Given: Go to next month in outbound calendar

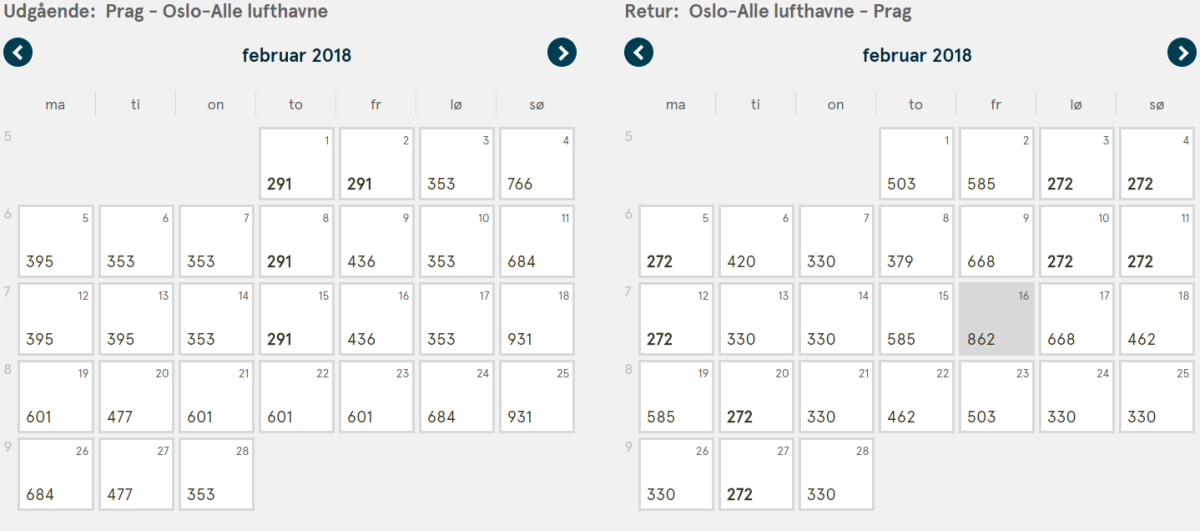Looking at the screenshot, I should coord(562,53).
